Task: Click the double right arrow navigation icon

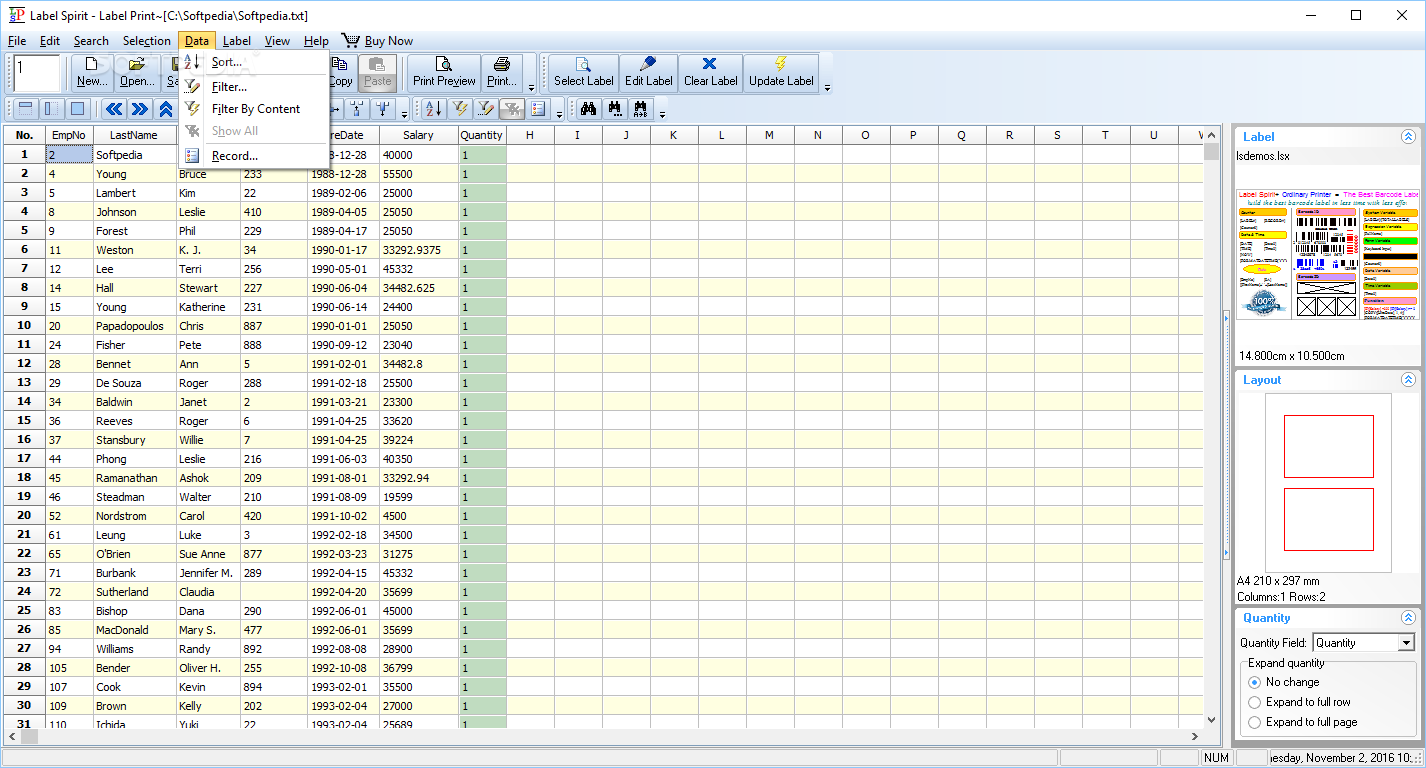Action: (x=140, y=109)
